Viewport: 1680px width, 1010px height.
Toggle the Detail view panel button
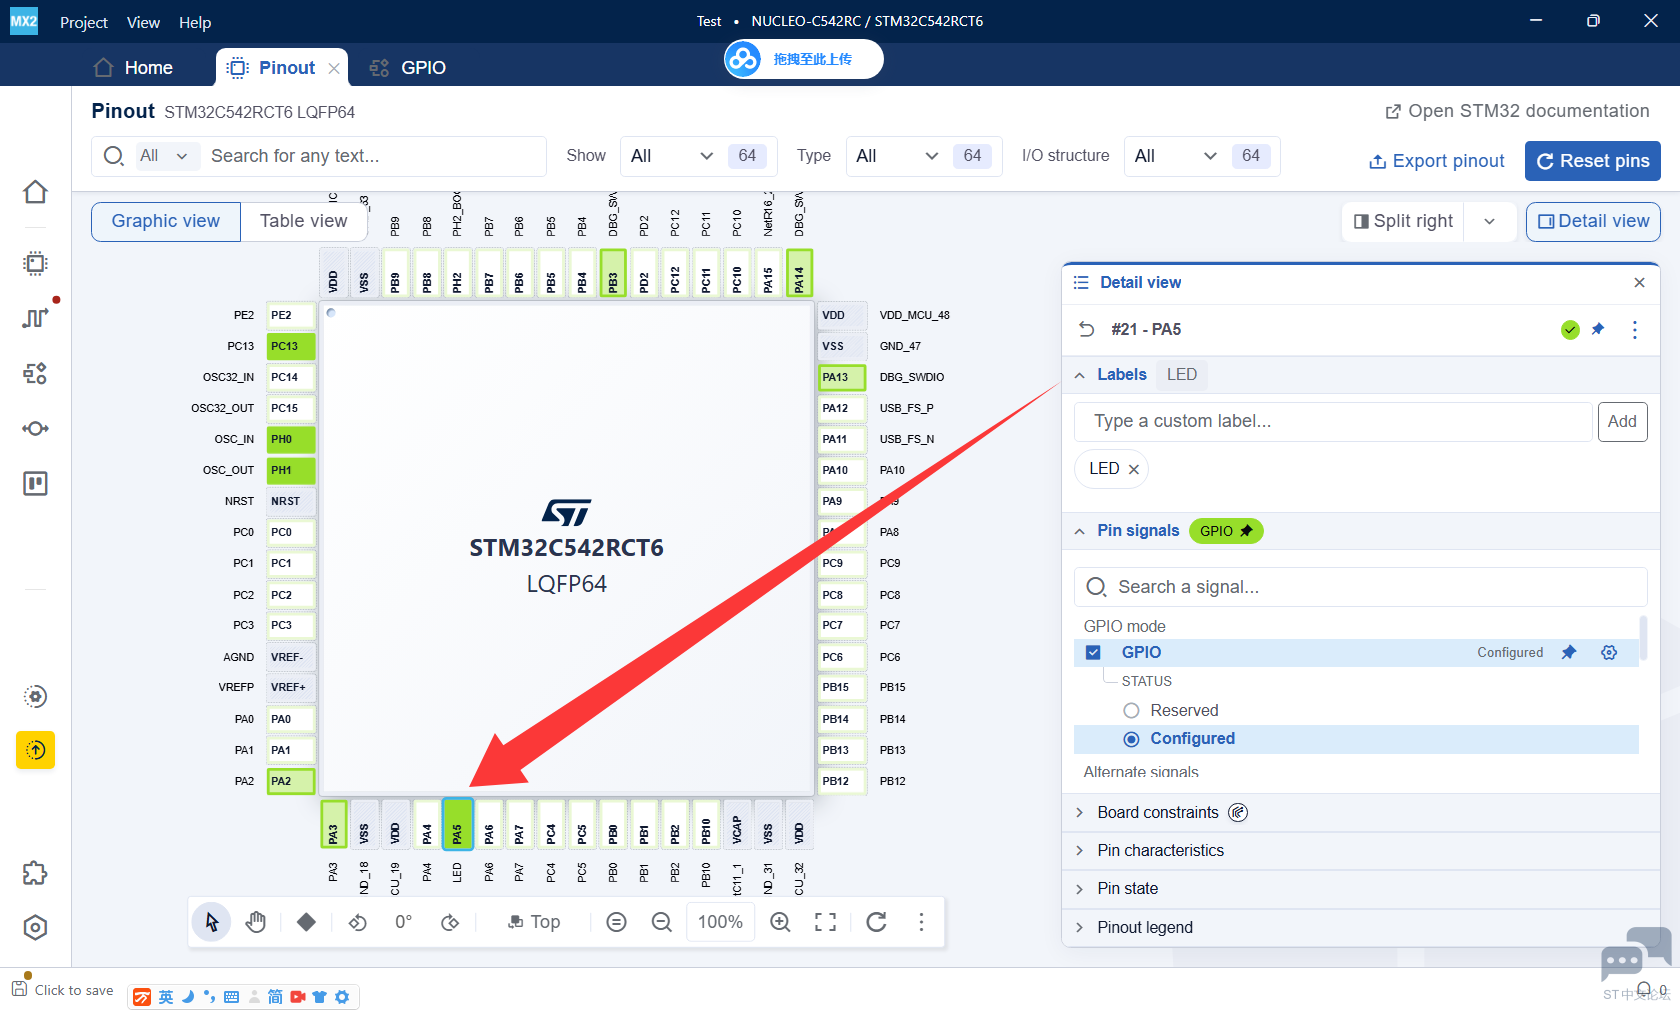(x=1593, y=221)
